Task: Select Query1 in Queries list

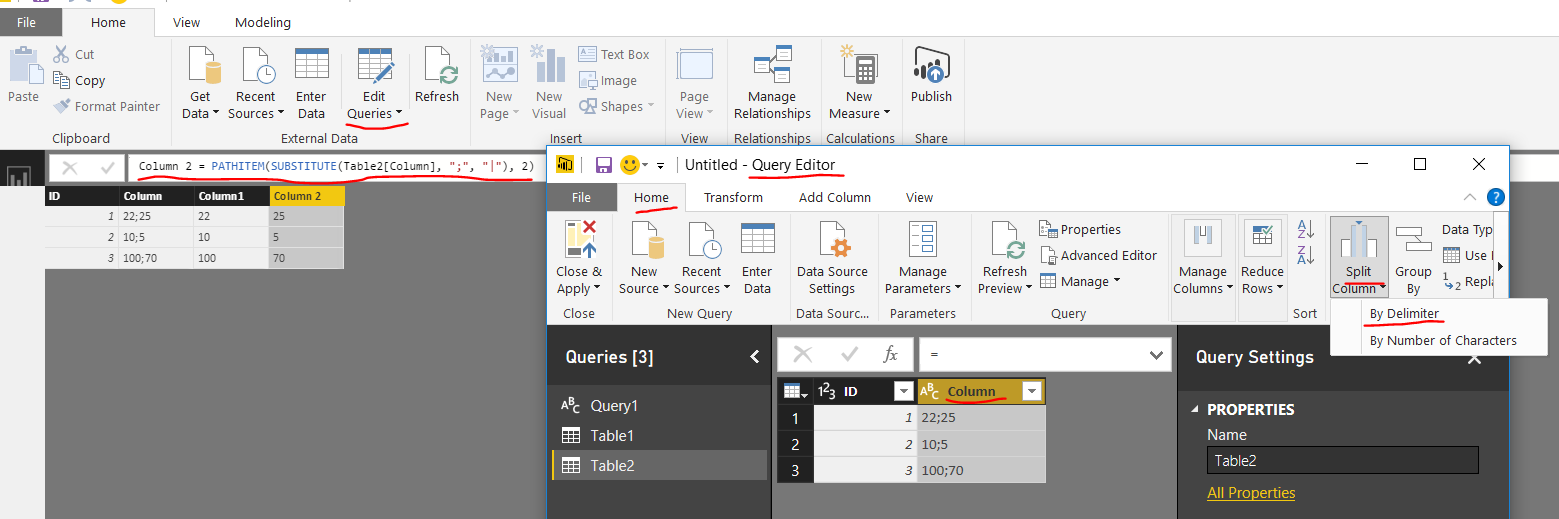Action: coord(660,405)
